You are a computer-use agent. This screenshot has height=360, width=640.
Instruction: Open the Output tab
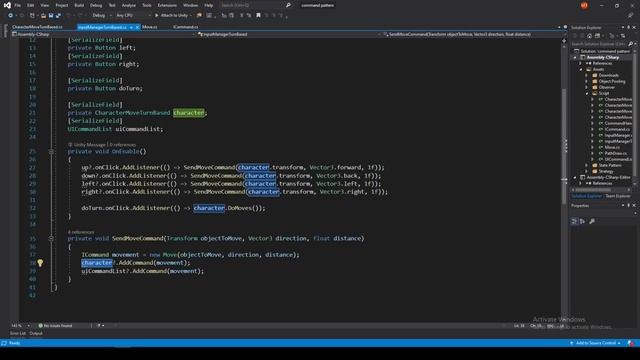coord(36,333)
